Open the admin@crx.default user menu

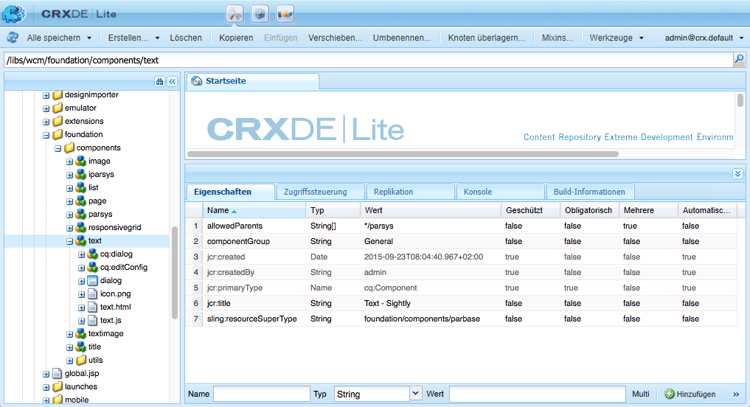coord(704,38)
